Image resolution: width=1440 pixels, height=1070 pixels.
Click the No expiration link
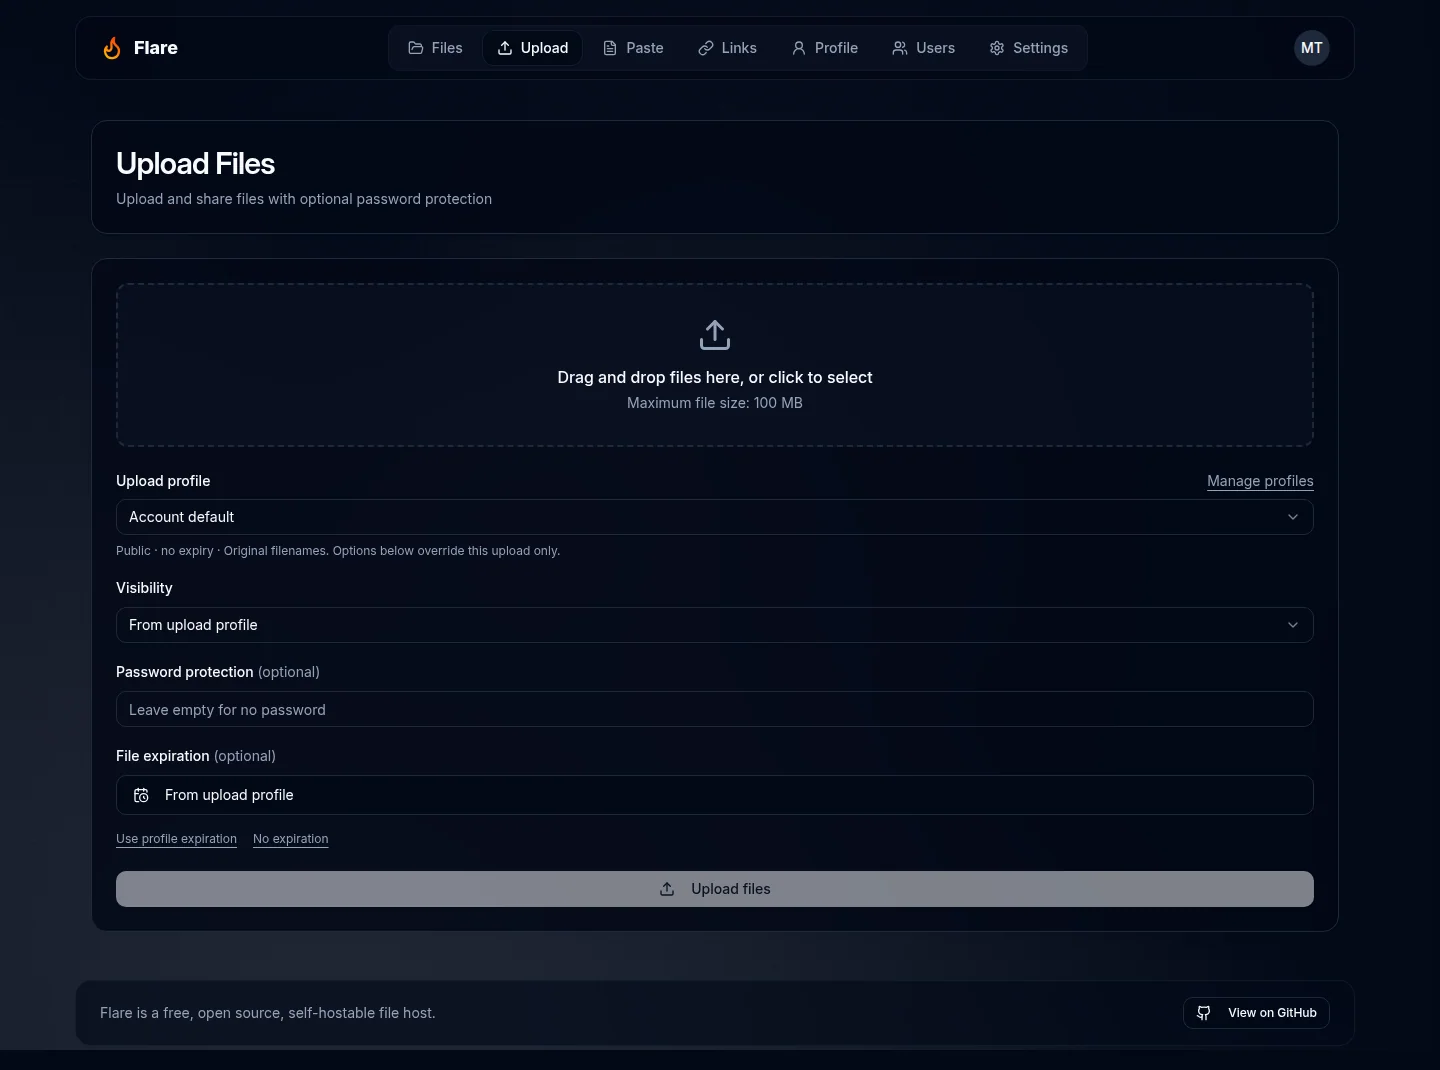click(x=290, y=839)
